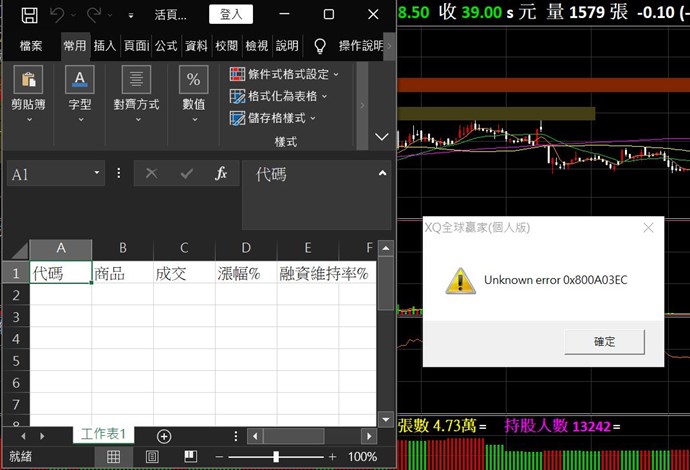
Task: Click the 剪貼簿 clipboard paste icon
Action: [x=28, y=79]
